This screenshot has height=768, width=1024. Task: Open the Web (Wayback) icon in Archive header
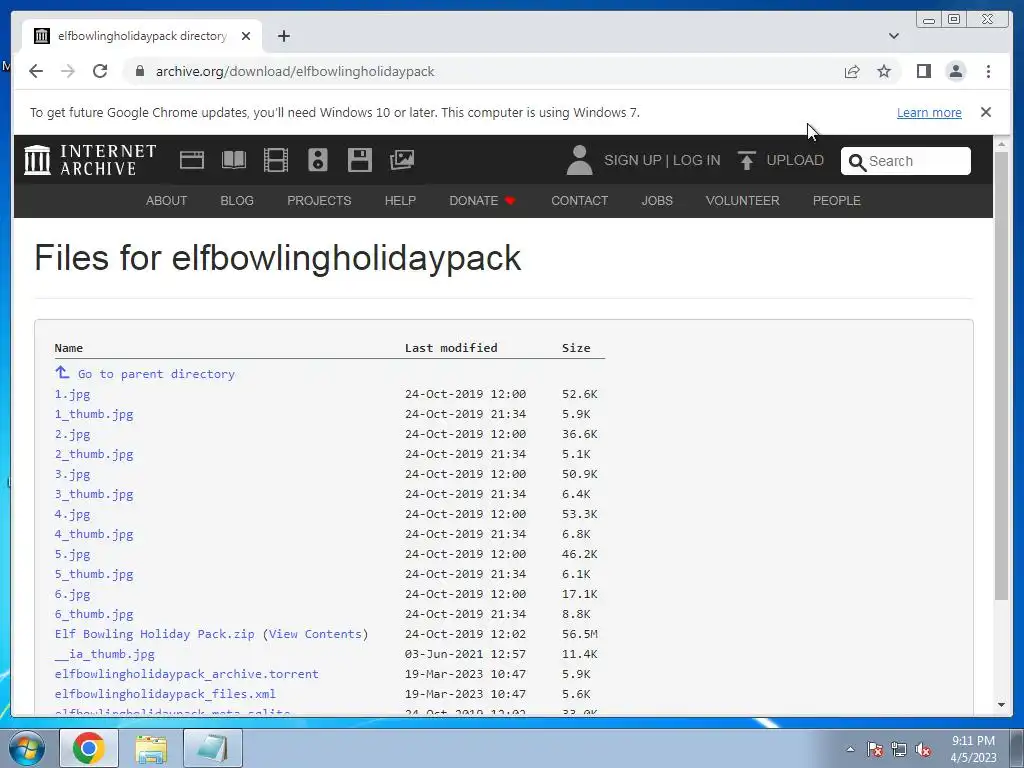[x=192, y=160]
